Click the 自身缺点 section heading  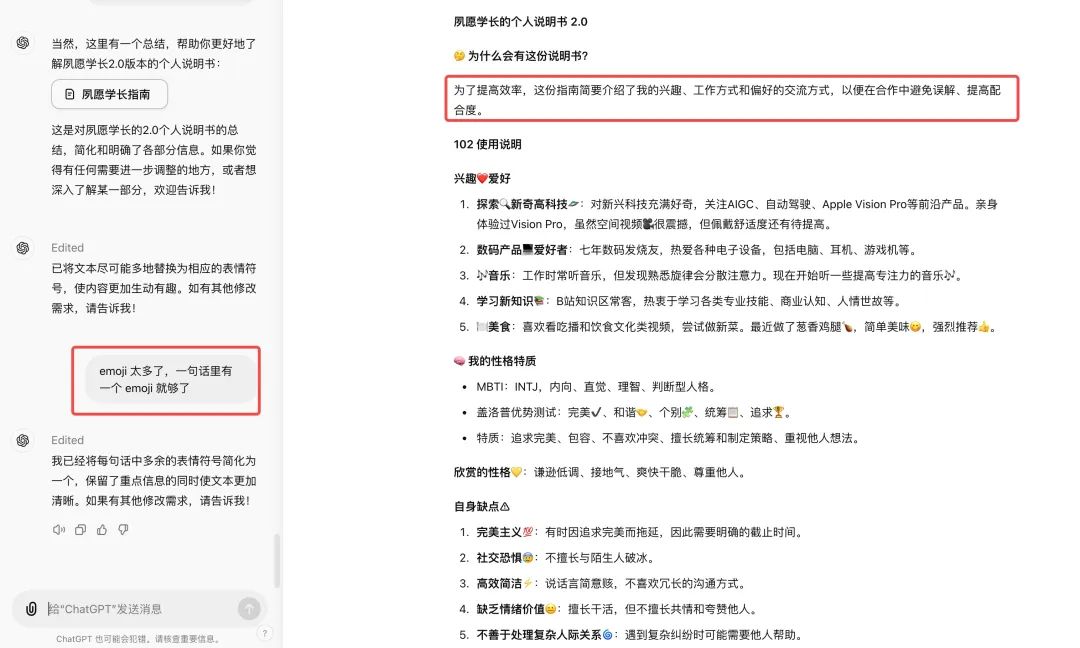click(481, 507)
